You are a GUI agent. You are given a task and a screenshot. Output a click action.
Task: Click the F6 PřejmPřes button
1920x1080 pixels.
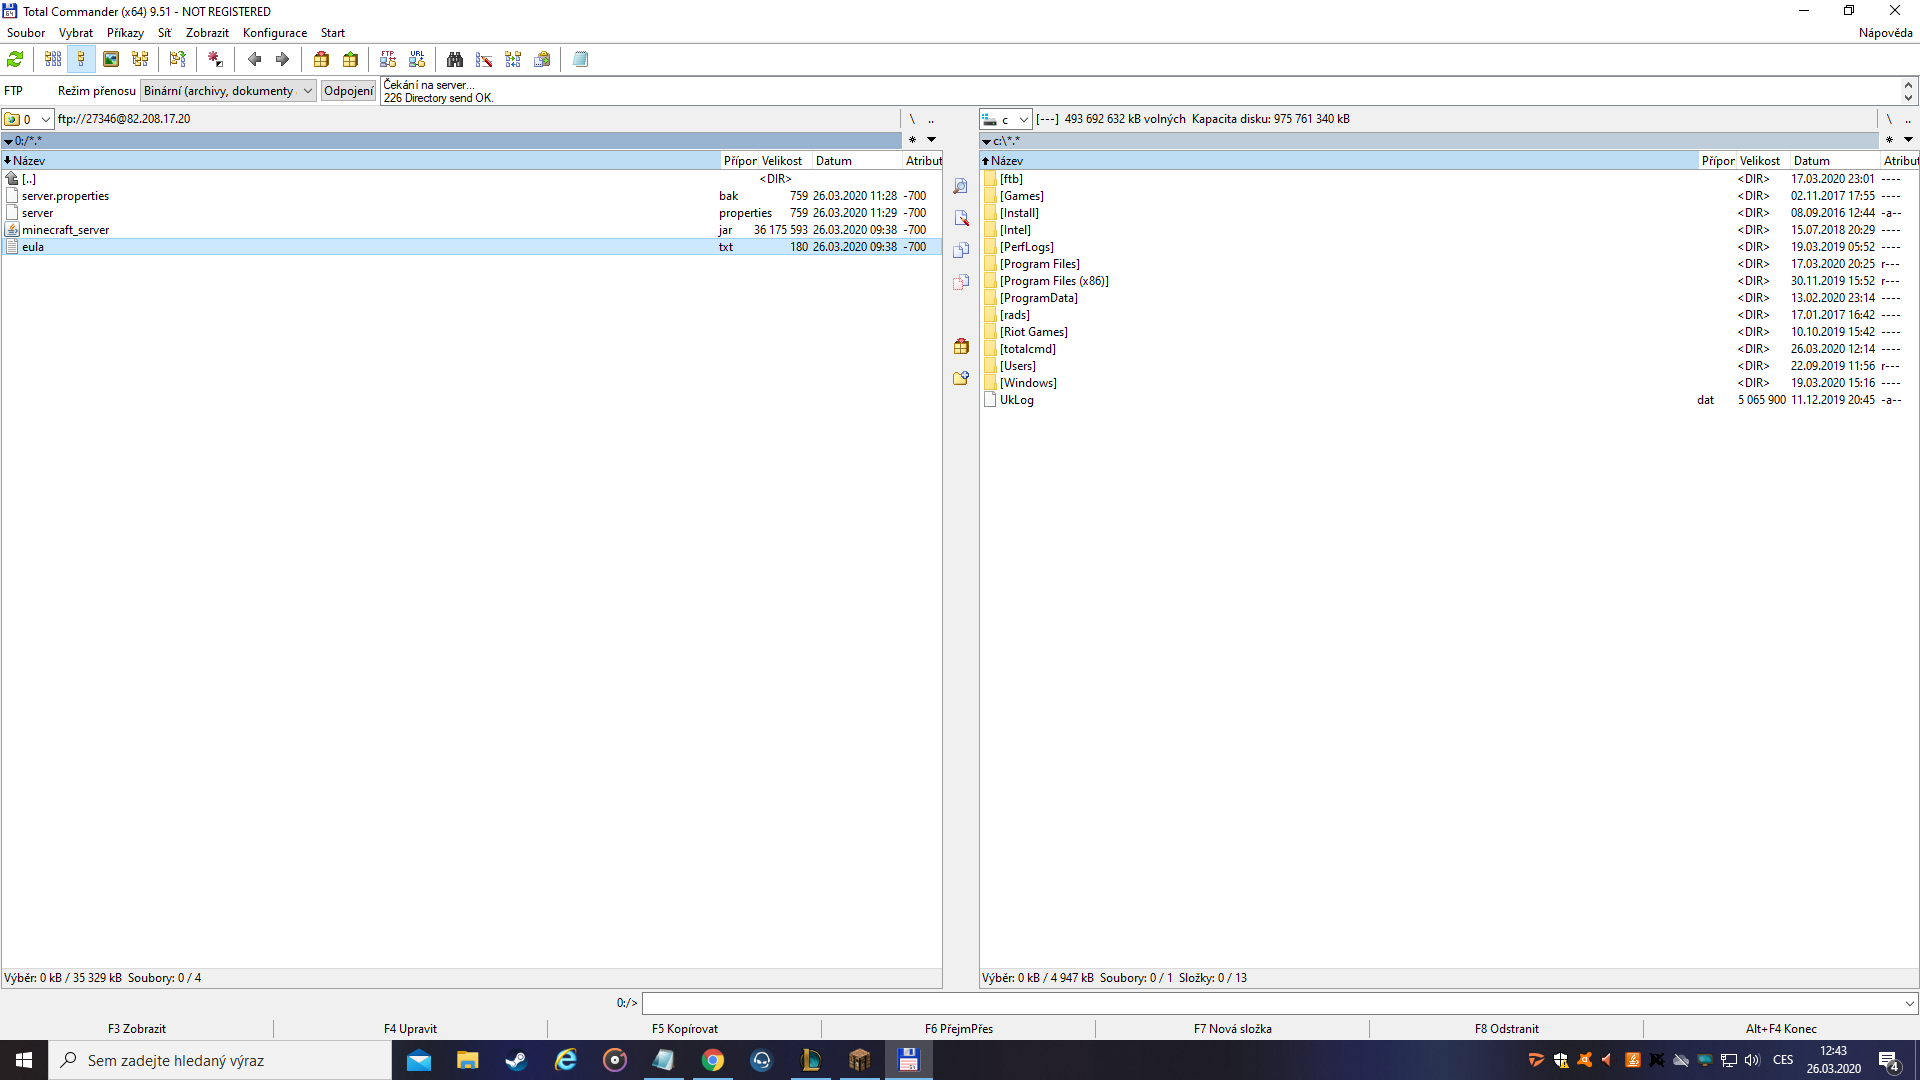(x=959, y=1028)
